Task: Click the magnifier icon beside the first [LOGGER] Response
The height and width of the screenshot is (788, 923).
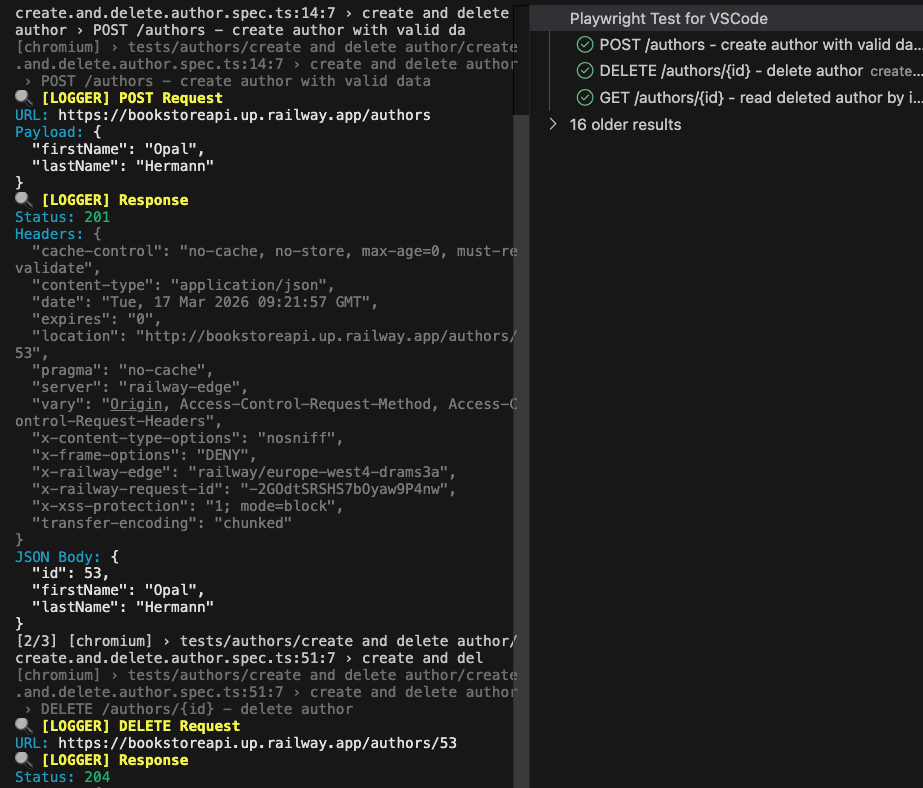Action: pos(23,199)
